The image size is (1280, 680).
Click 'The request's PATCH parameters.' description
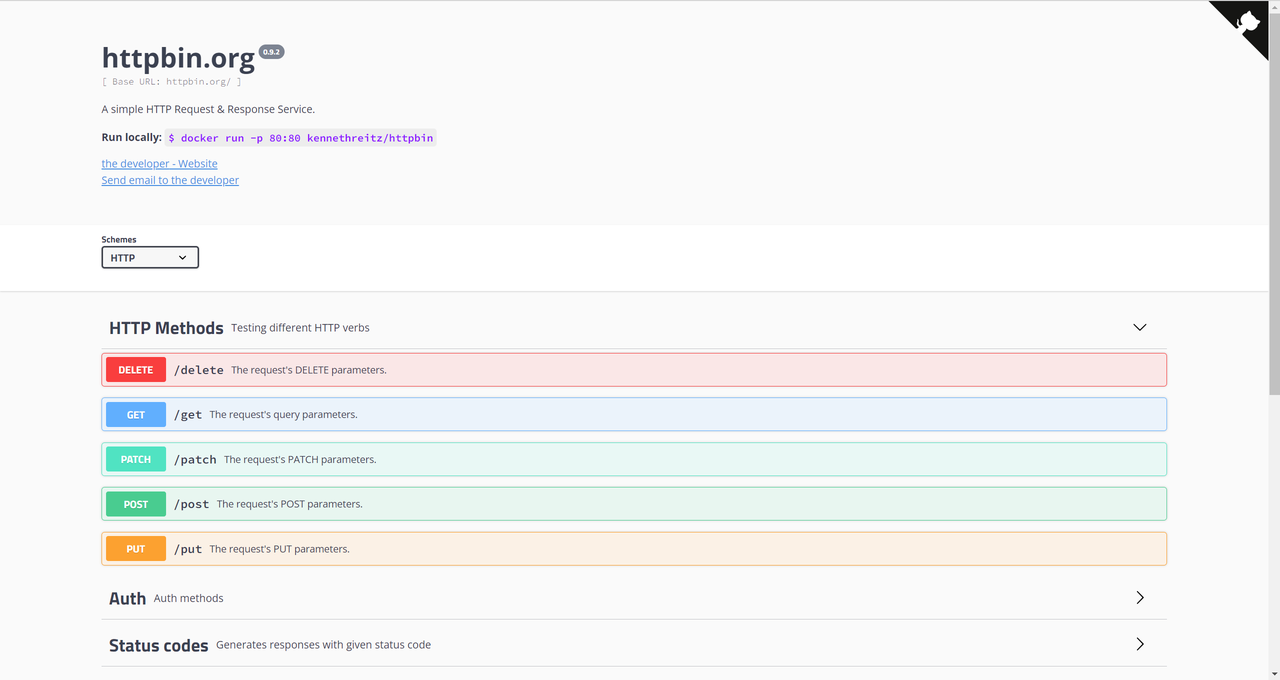tap(300, 460)
